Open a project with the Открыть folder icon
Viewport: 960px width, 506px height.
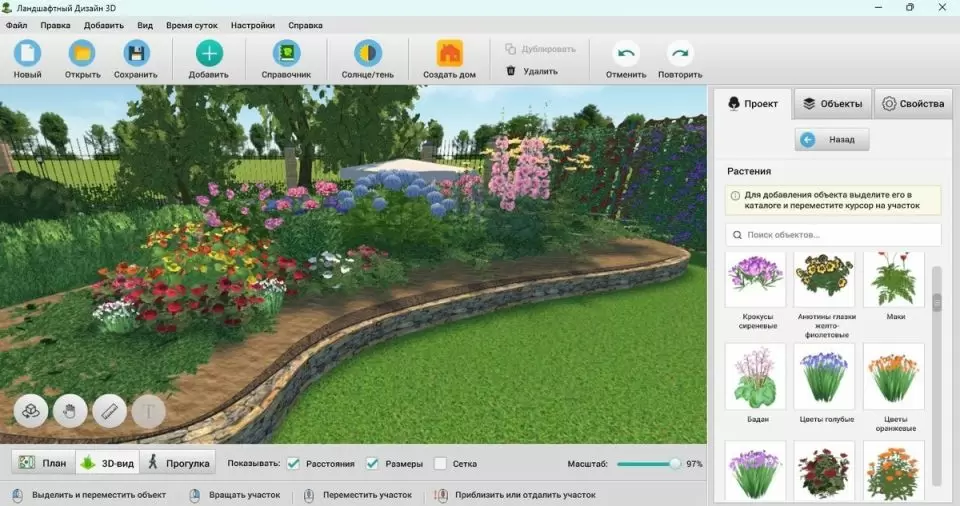point(82,53)
